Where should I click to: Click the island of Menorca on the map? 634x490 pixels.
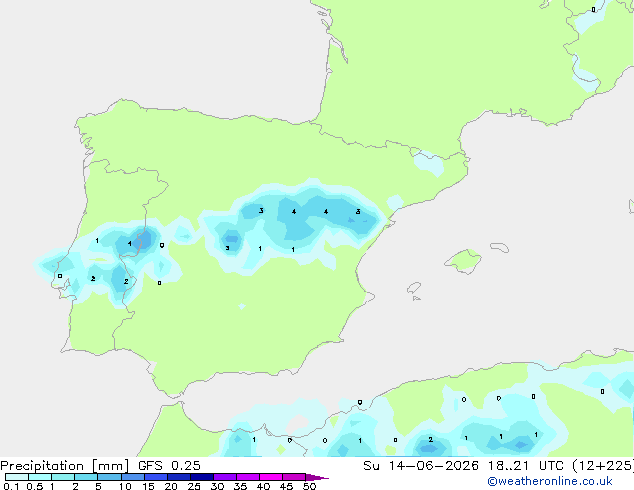tap(500, 247)
